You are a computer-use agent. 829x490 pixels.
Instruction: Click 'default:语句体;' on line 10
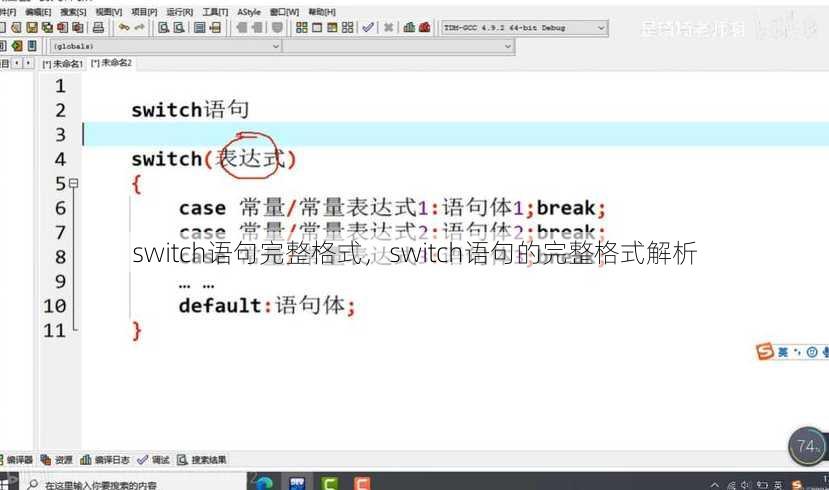[x=267, y=306]
